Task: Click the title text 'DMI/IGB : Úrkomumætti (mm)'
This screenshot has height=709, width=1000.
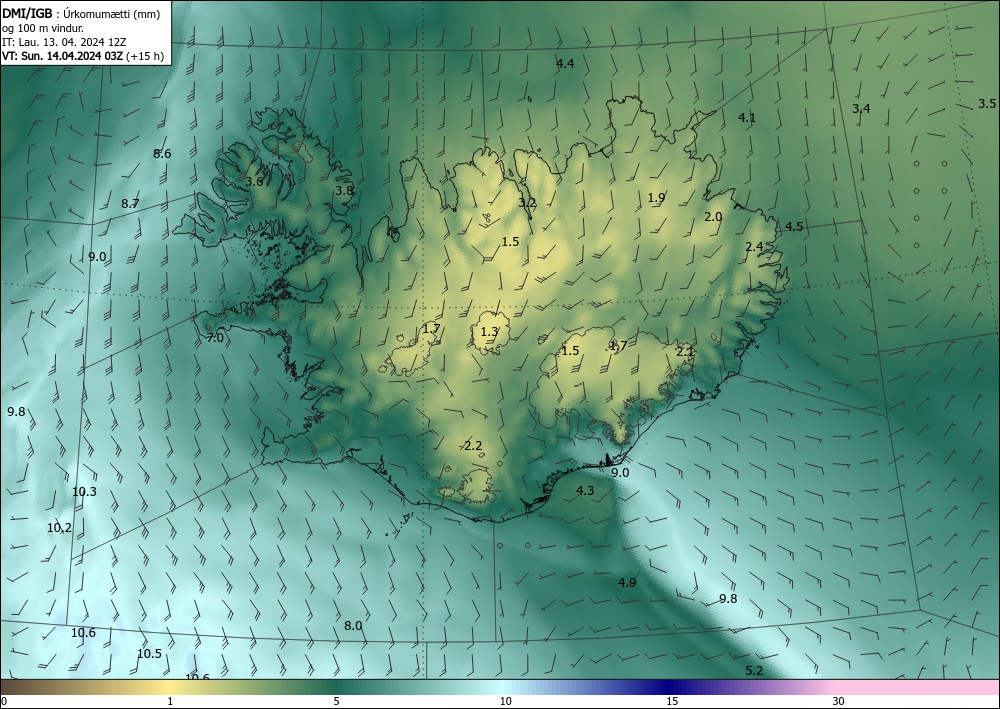Action: [x=81, y=13]
